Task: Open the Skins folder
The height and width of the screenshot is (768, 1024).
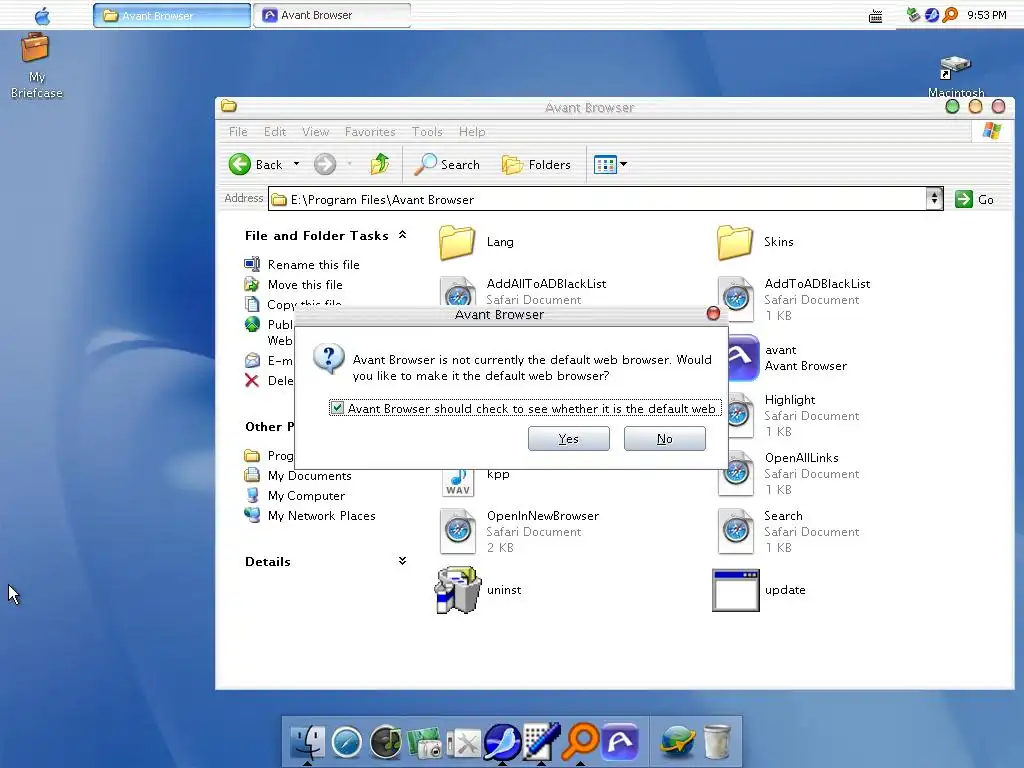Action: click(x=755, y=242)
